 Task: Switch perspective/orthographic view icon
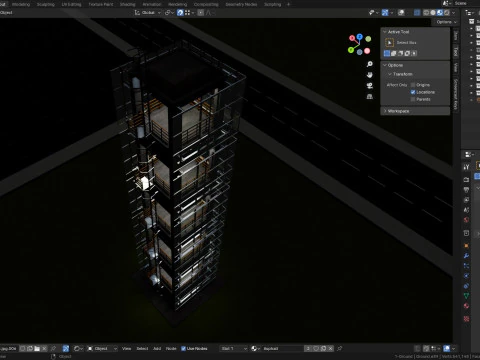tap(369, 97)
